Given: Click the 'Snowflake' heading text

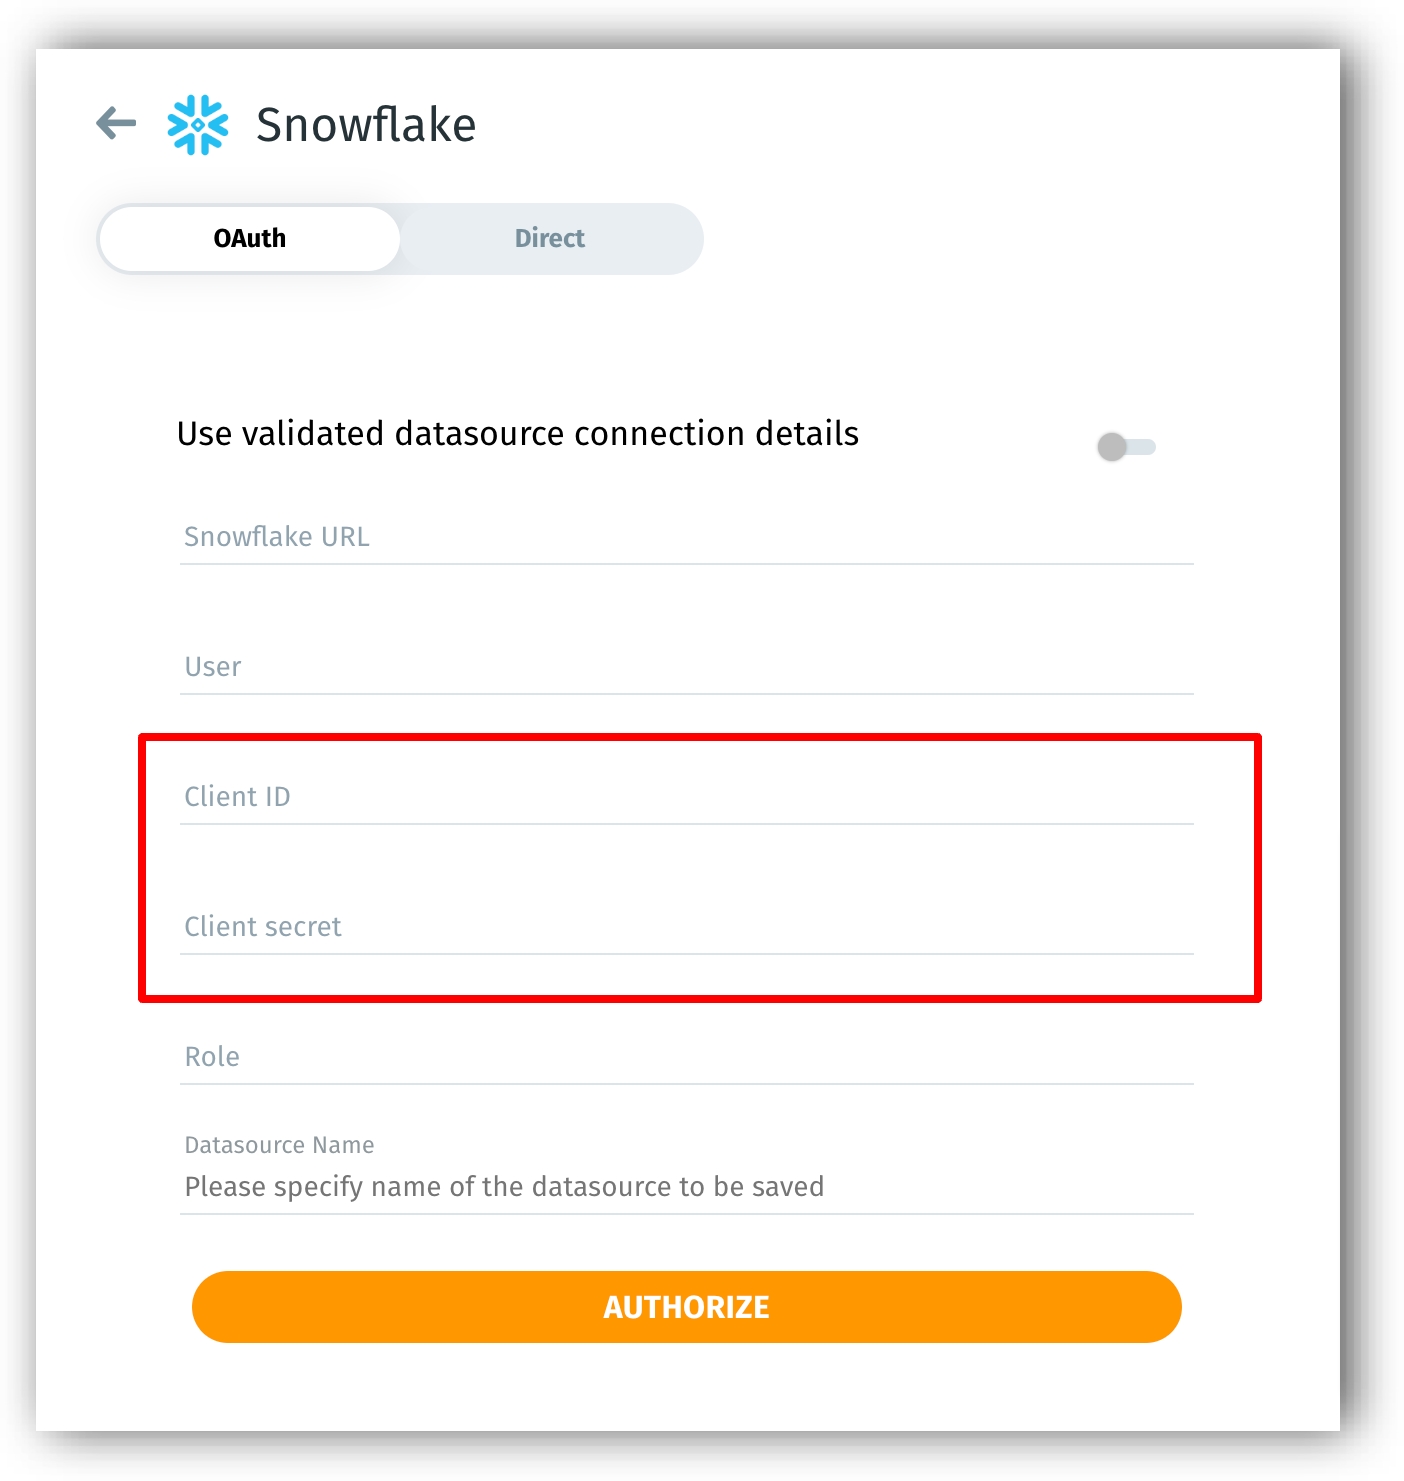Looking at the screenshot, I should (x=366, y=125).
